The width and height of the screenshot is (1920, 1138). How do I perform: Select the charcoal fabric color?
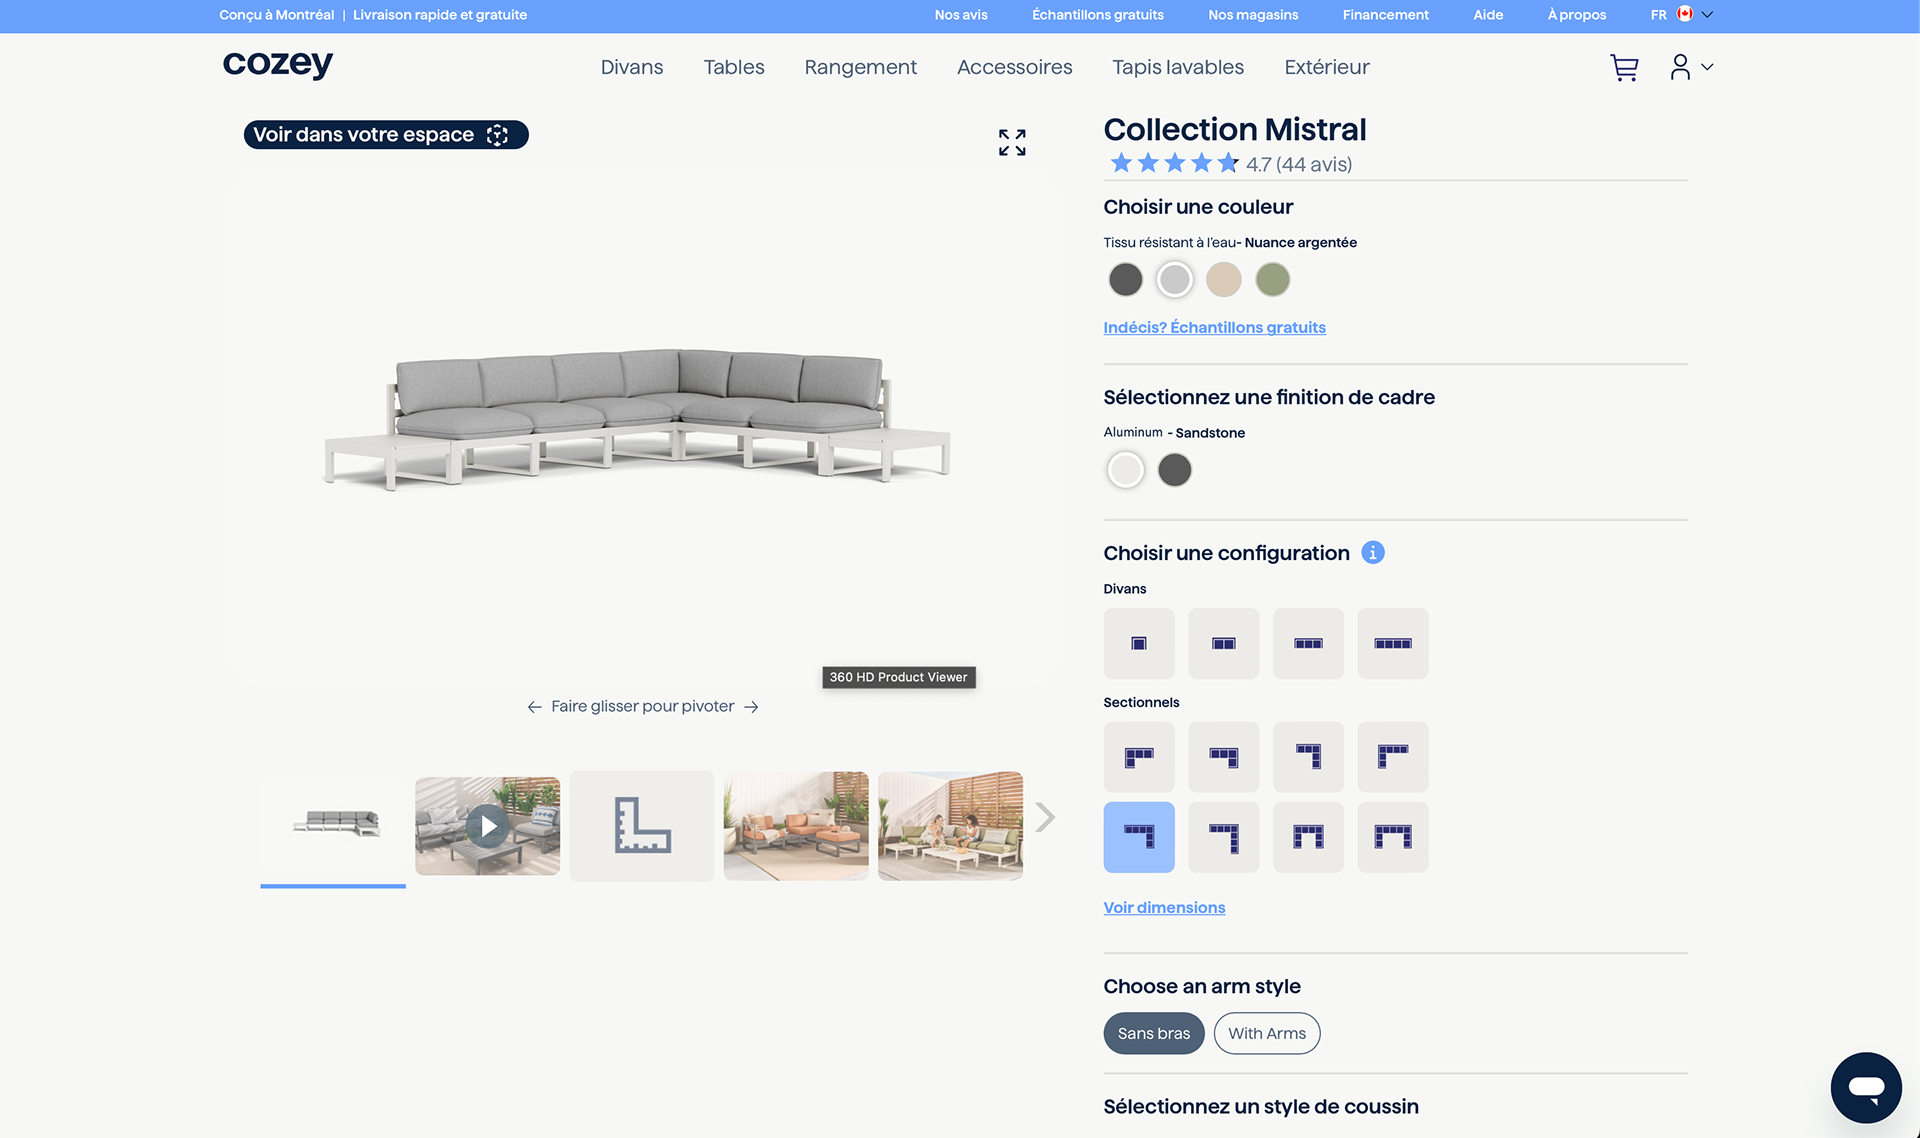[x=1126, y=280]
